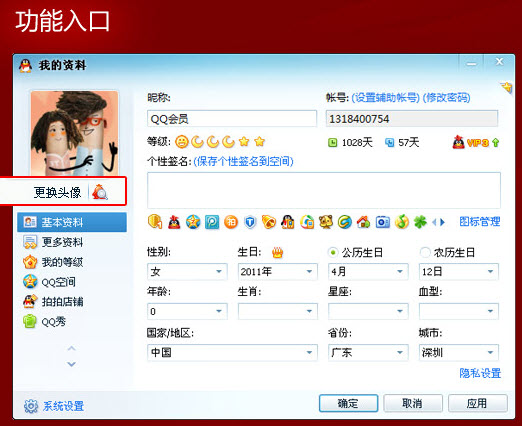Click the 确定 confirm button
Screen dimensions: 522x426
tap(348, 403)
